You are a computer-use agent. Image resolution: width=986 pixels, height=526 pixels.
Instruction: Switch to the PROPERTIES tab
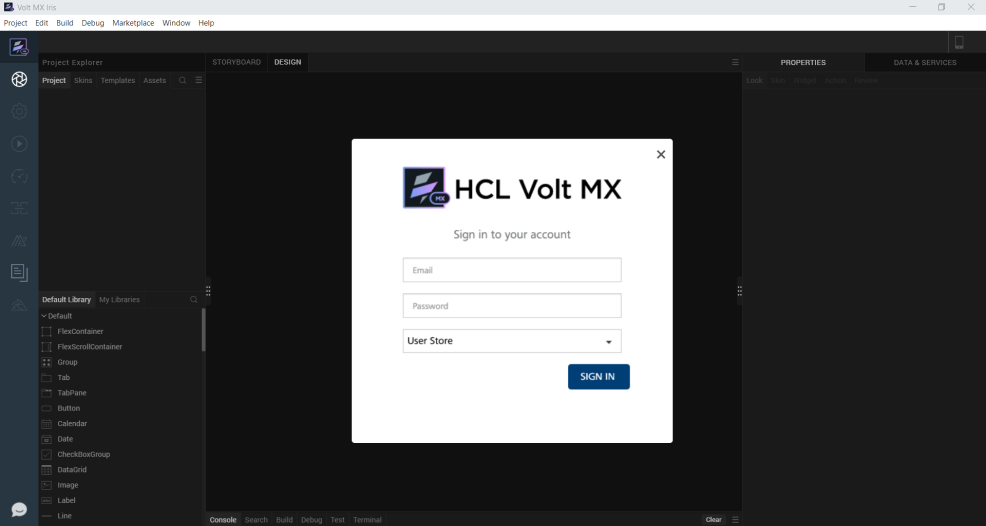(x=803, y=62)
